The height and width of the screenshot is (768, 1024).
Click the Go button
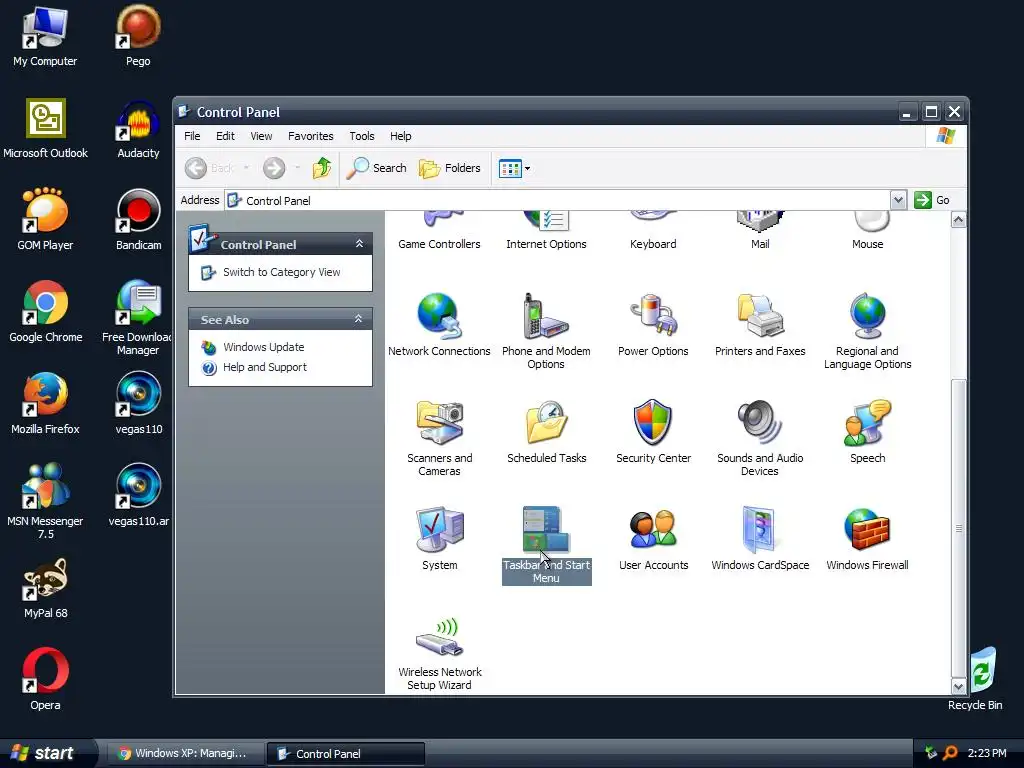[933, 200]
